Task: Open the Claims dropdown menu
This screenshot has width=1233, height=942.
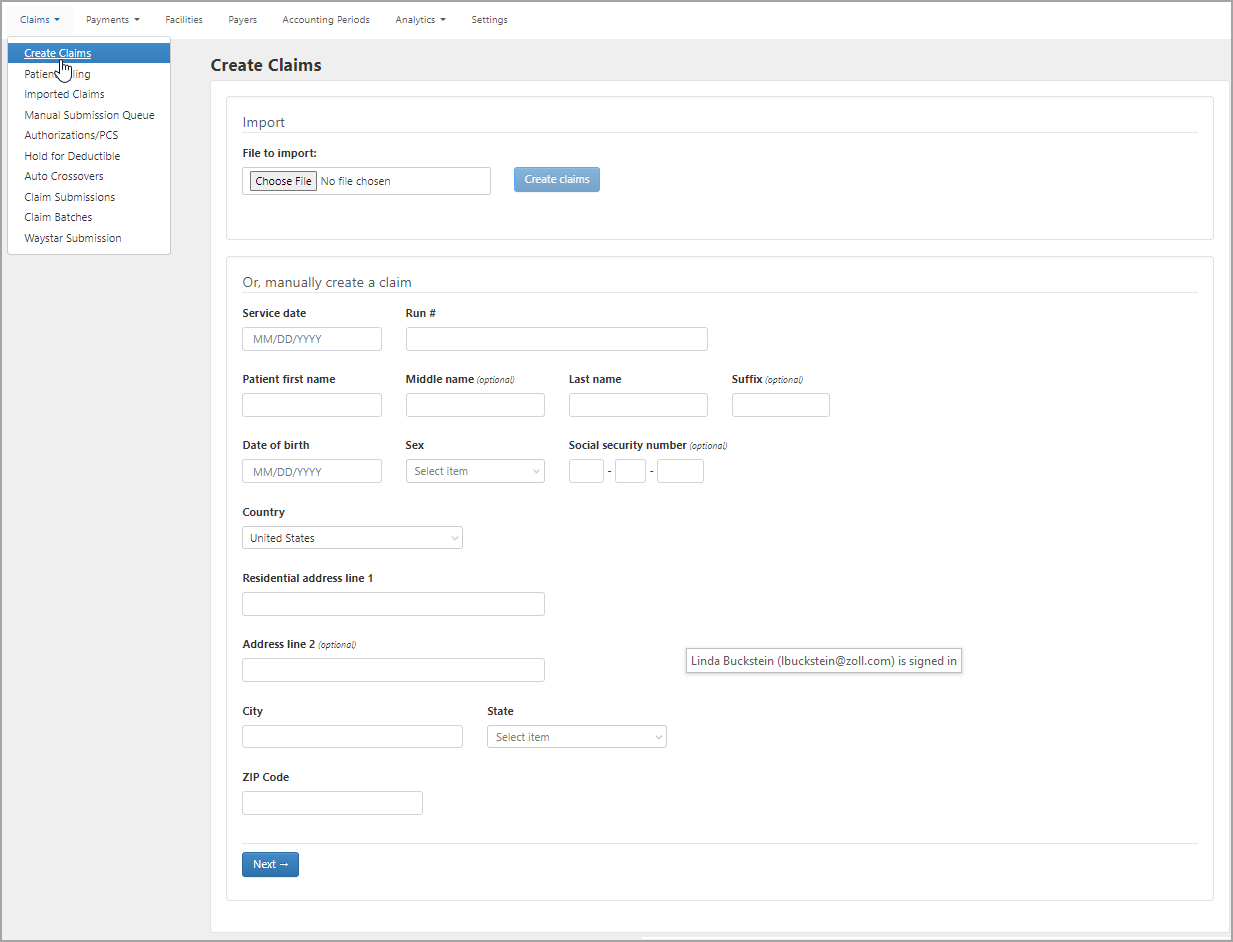Action: 40,20
